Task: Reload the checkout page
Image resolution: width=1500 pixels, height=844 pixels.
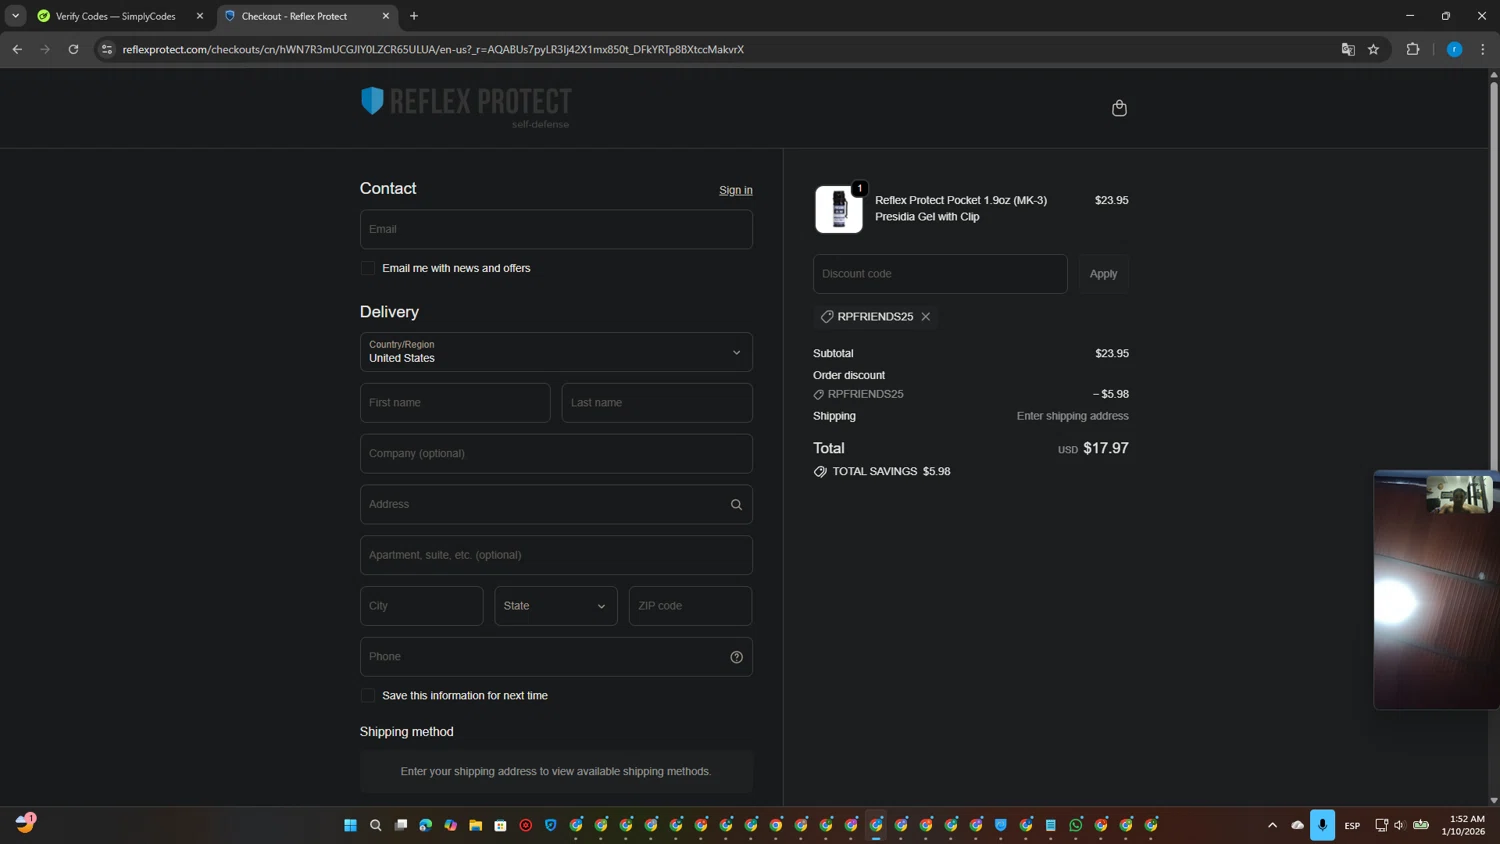Action: tap(73, 49)
